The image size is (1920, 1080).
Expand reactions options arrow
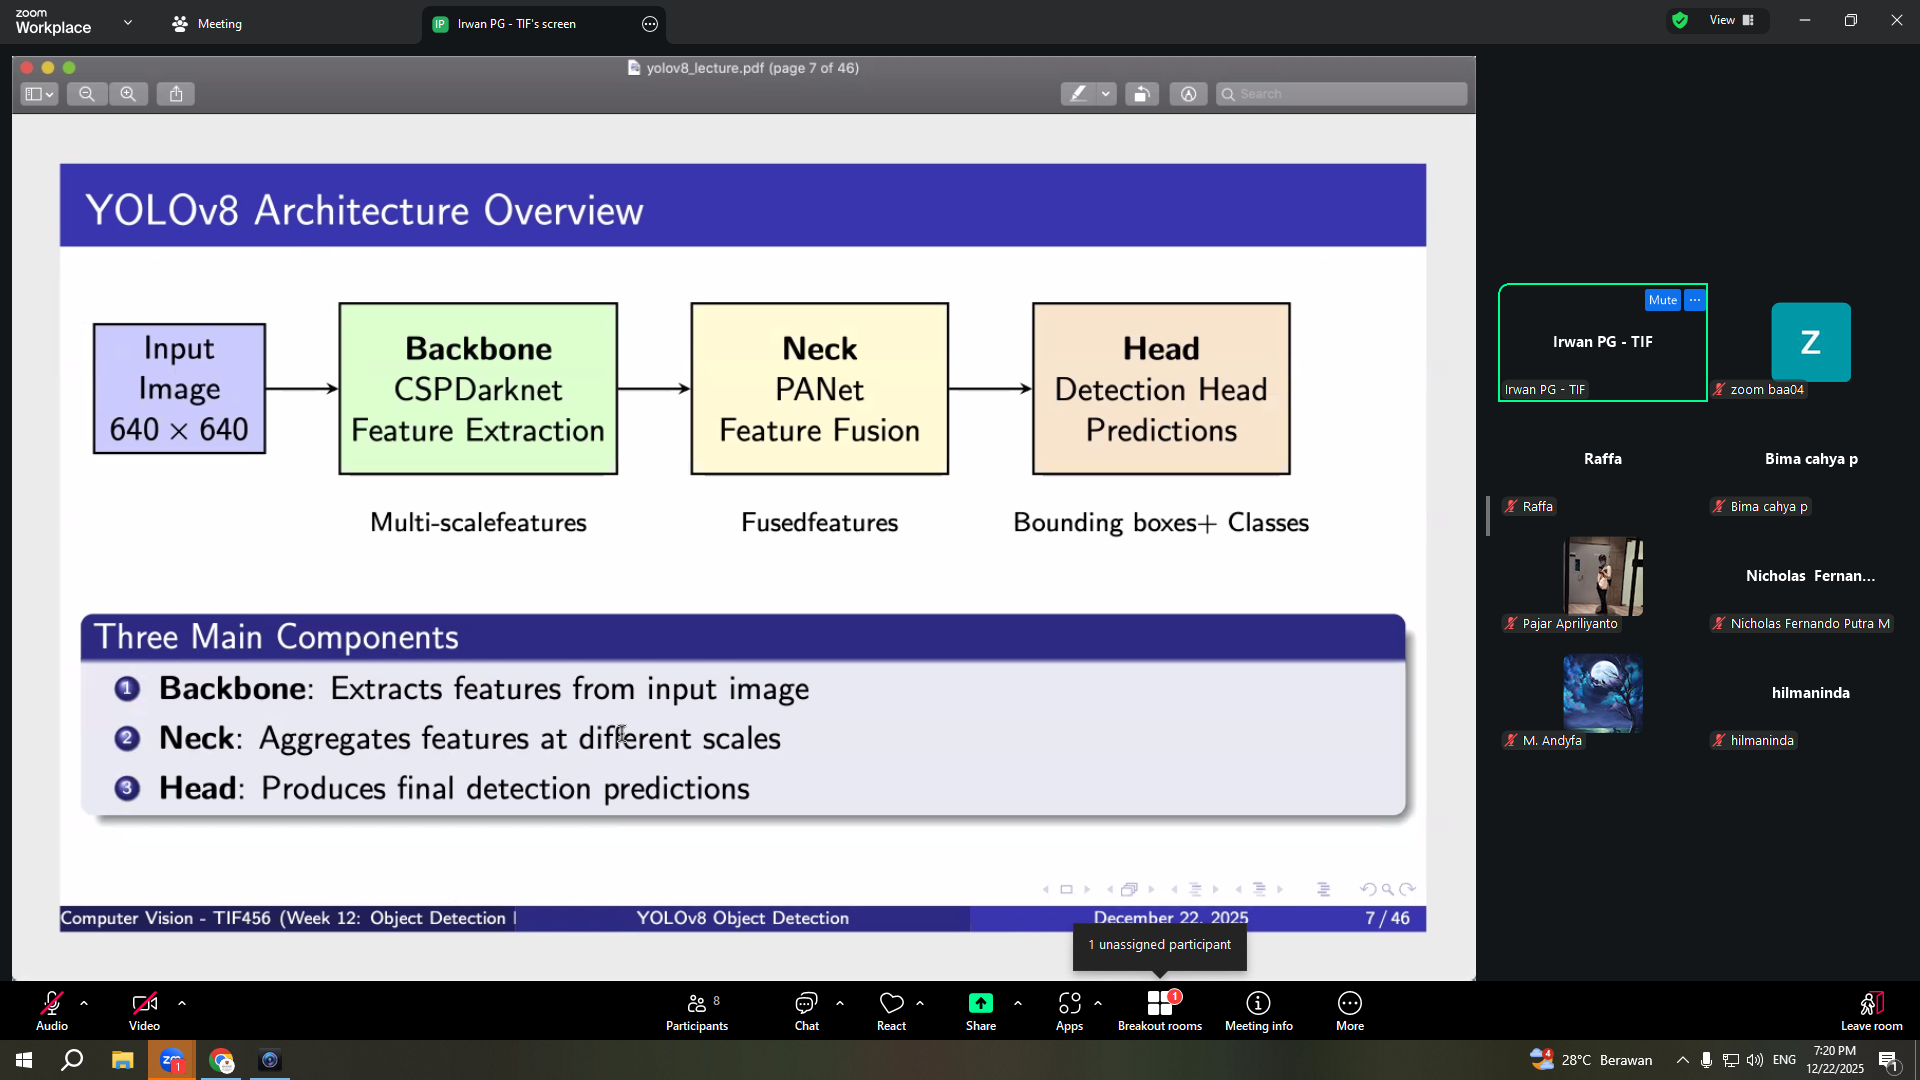point(920,1003)
